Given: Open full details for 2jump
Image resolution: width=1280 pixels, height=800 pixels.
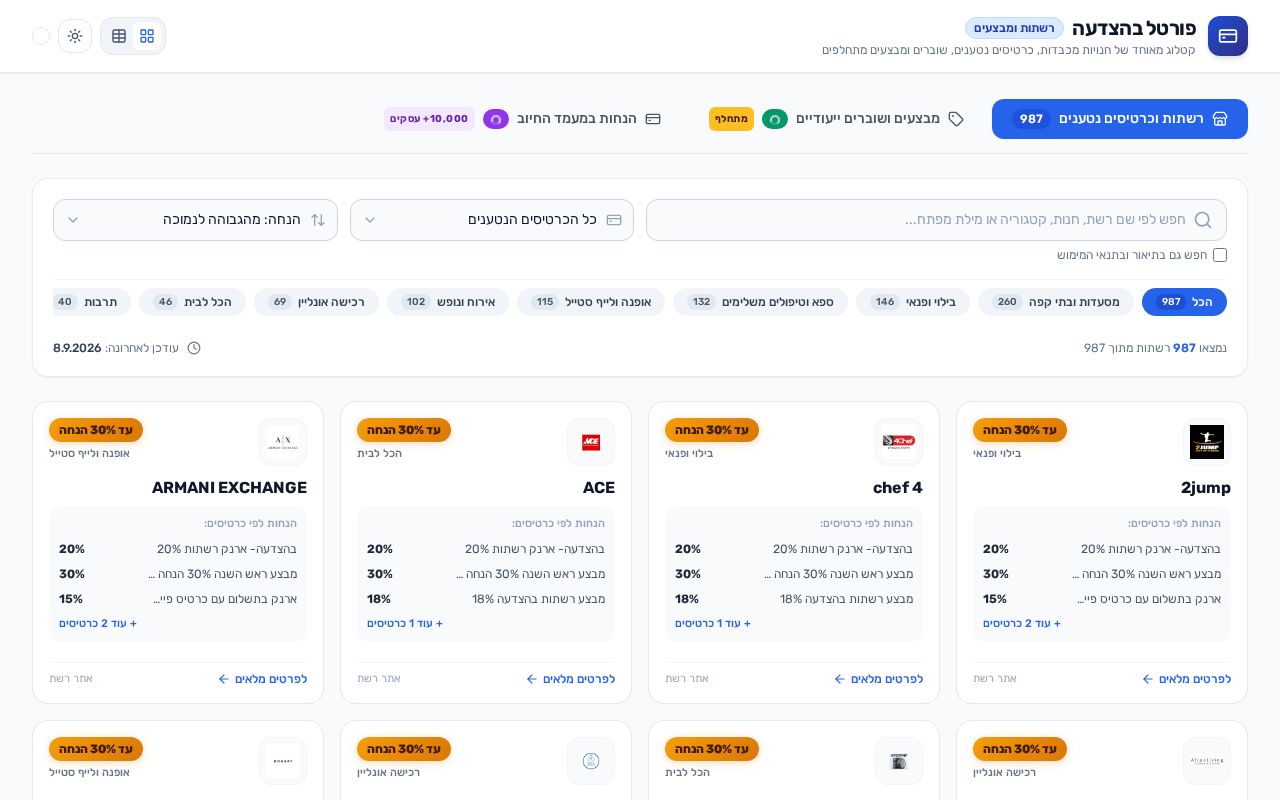Looking at the screenshot, I should pos(1186,679).
